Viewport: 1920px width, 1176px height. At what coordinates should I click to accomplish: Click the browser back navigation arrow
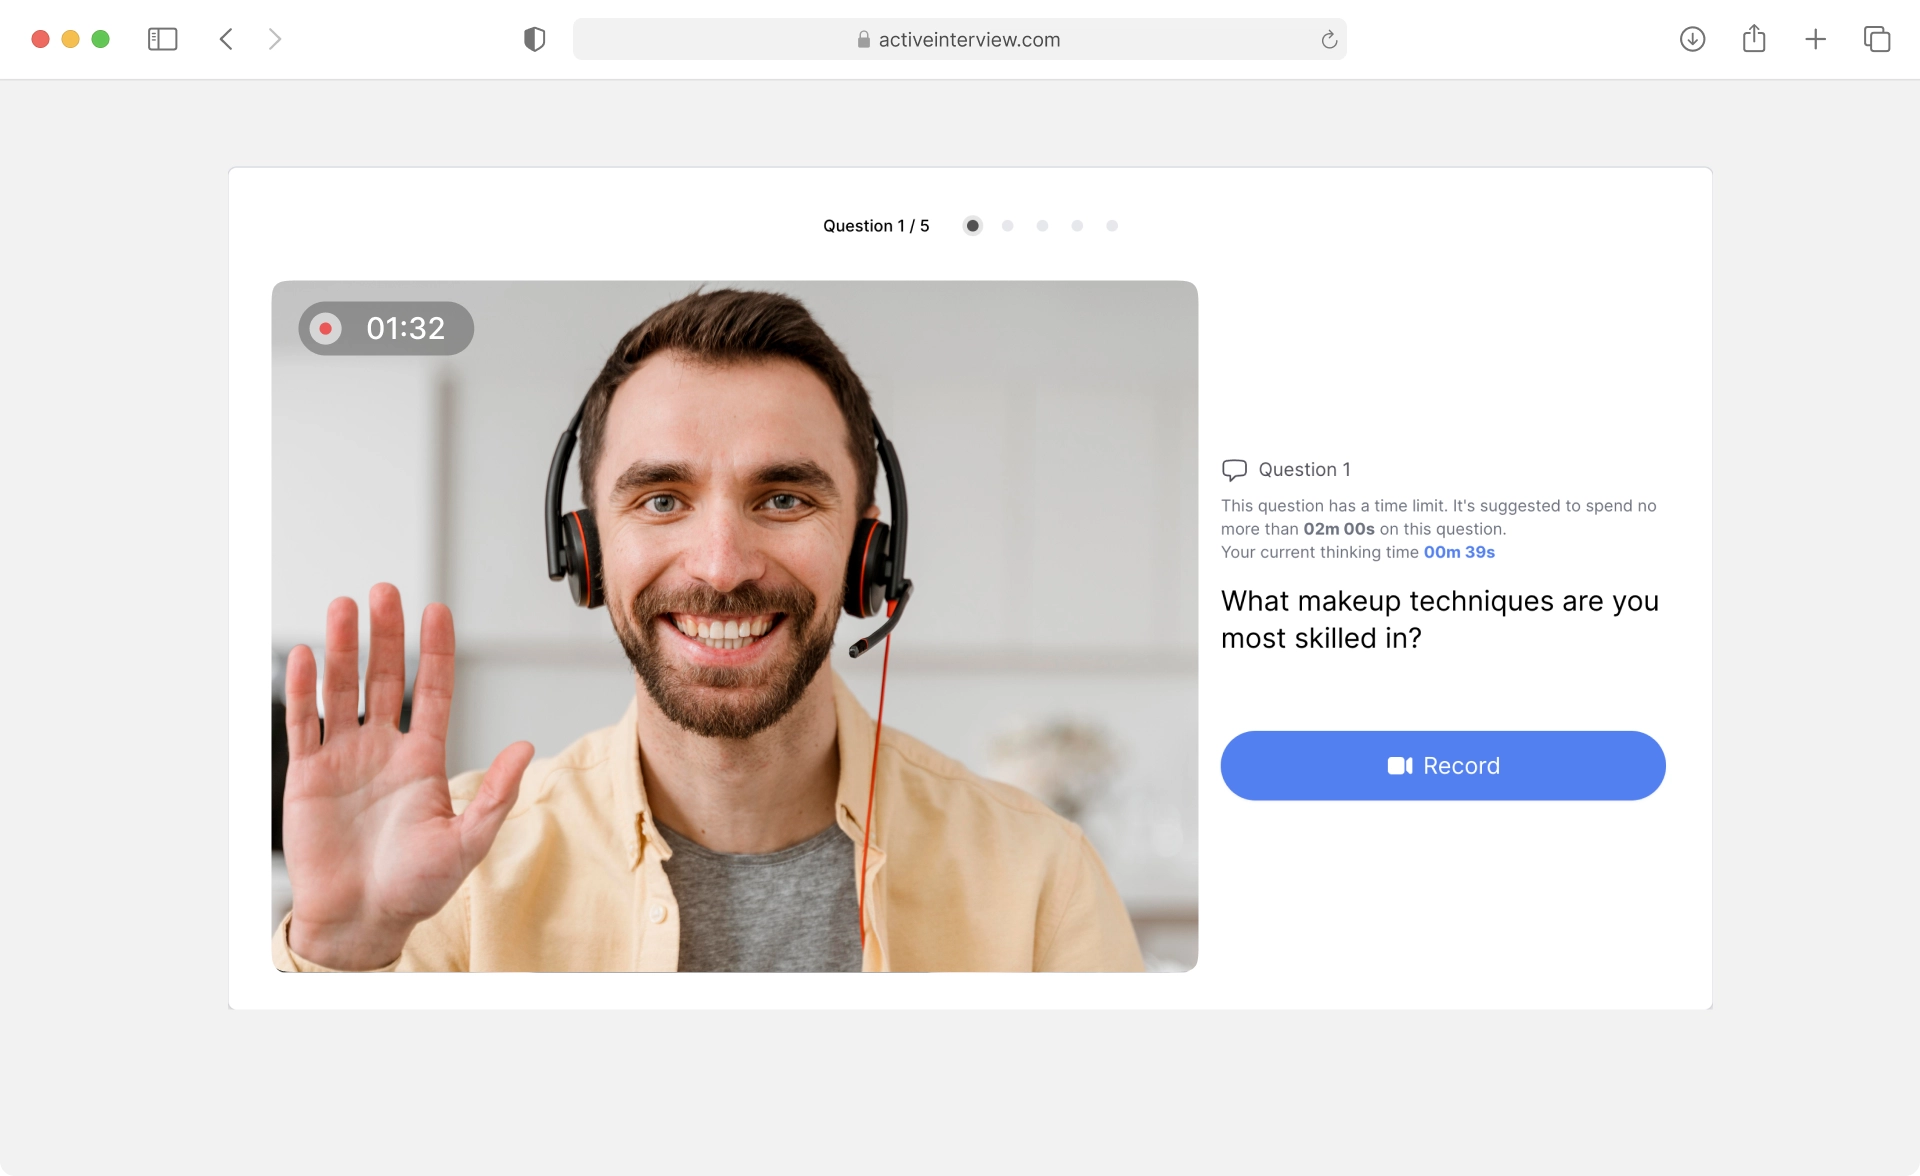pyautogui.click(x=224, y=38)
